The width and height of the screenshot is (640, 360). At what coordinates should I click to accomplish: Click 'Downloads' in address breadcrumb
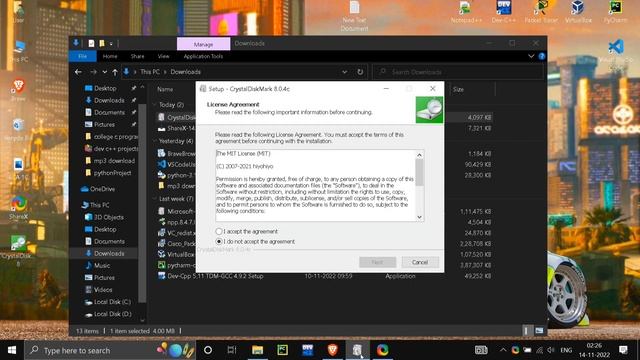tap(186, 72)
